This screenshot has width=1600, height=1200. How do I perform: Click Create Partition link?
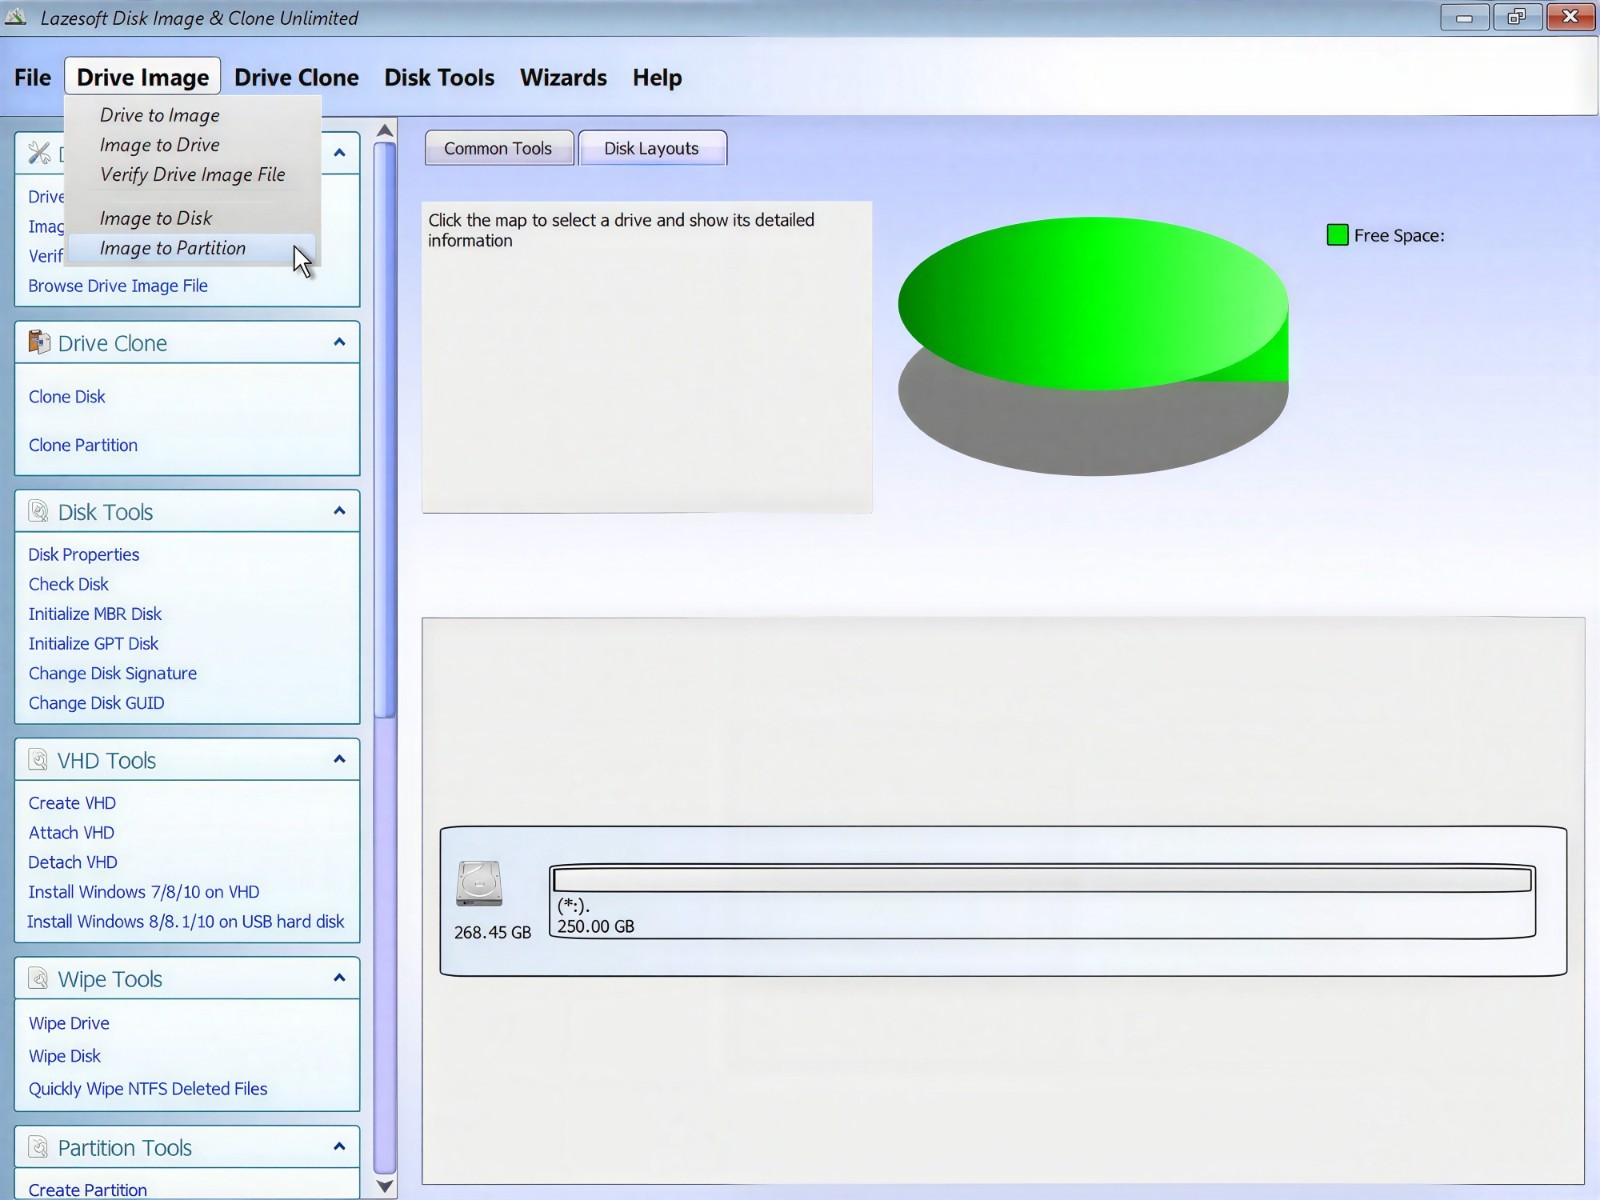(x=88, y=1190)
